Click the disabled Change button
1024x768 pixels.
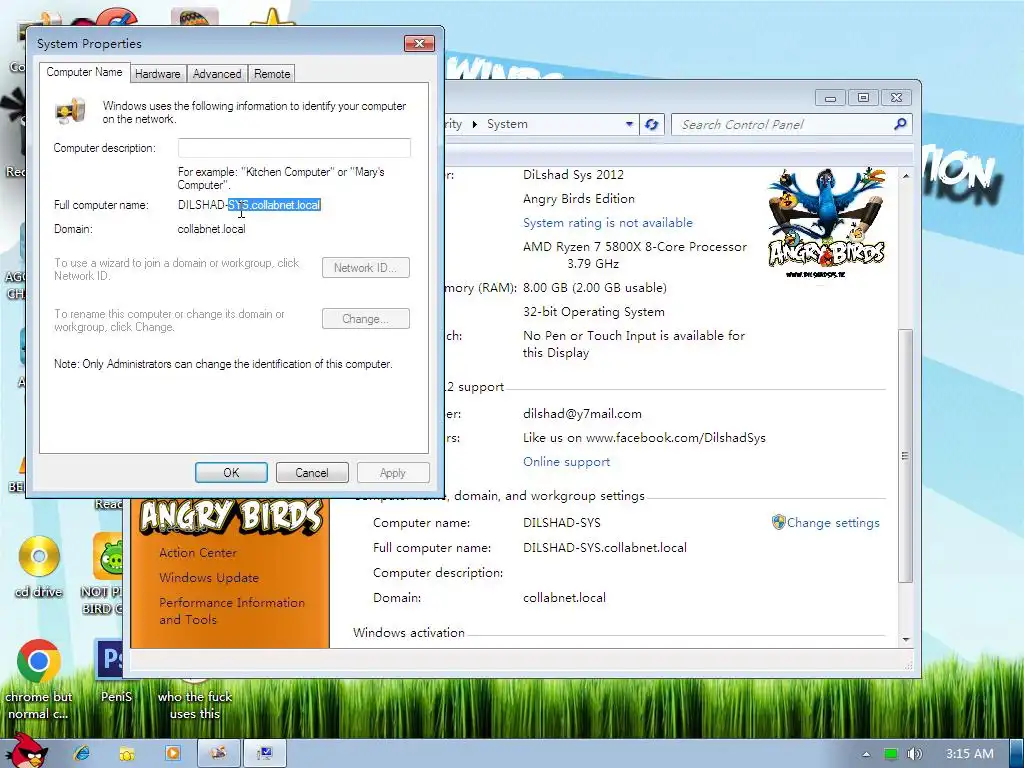tap(366, 319)
